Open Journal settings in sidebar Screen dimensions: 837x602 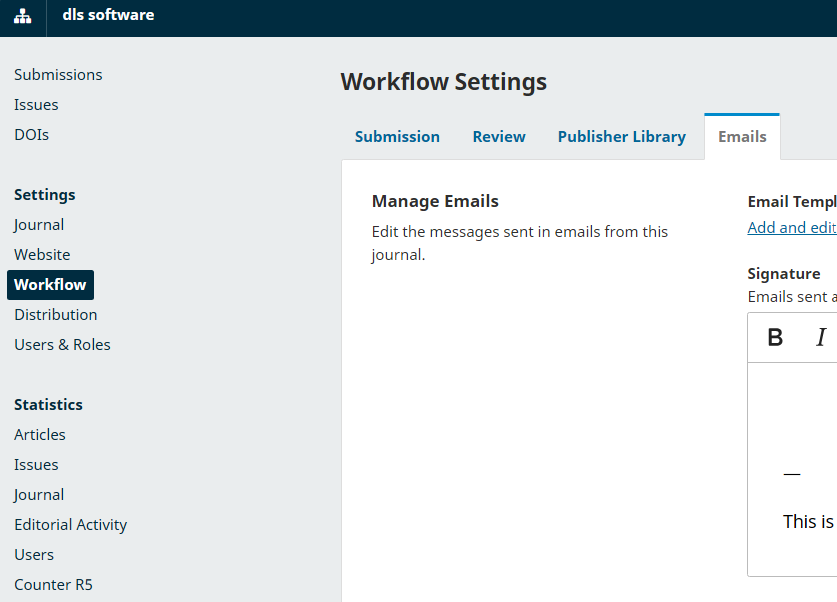pos(39,225)
